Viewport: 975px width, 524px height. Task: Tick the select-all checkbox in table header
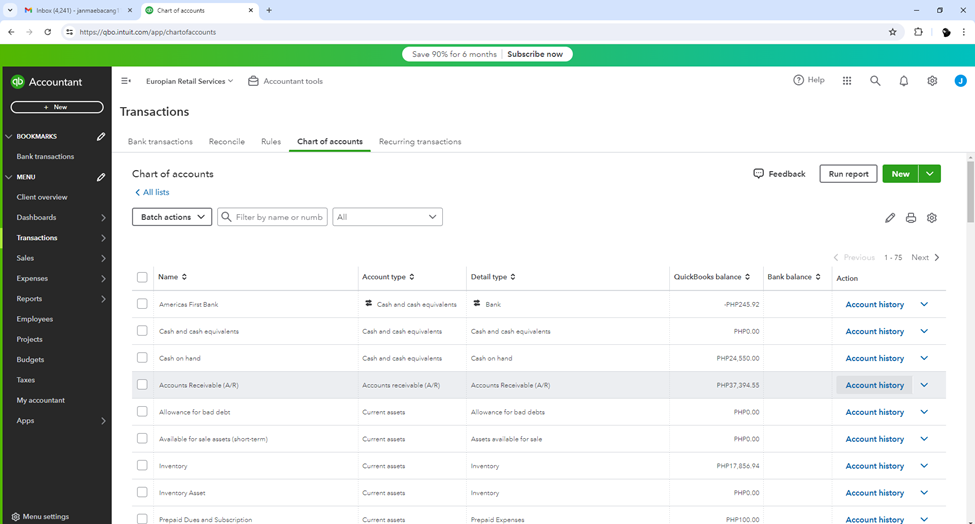[142, 277]
